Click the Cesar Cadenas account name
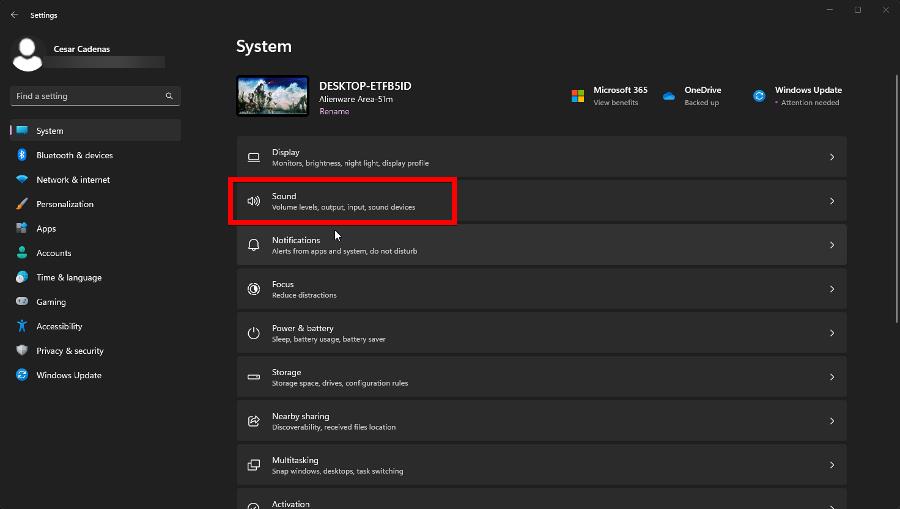This screenshot has height=509, width=900. click(x=82, y=49)
